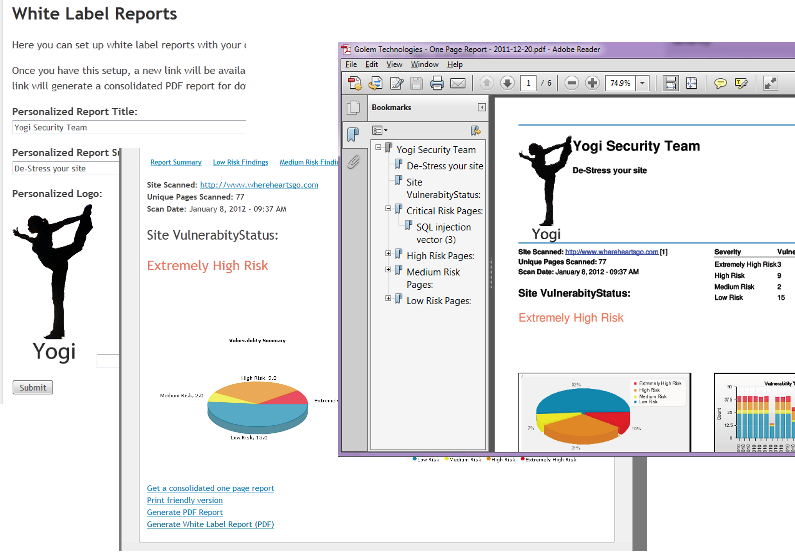Open the page thumbnails panel icon
The width and height of the screenshot is (795, 552).
click(x=353, y=107)
